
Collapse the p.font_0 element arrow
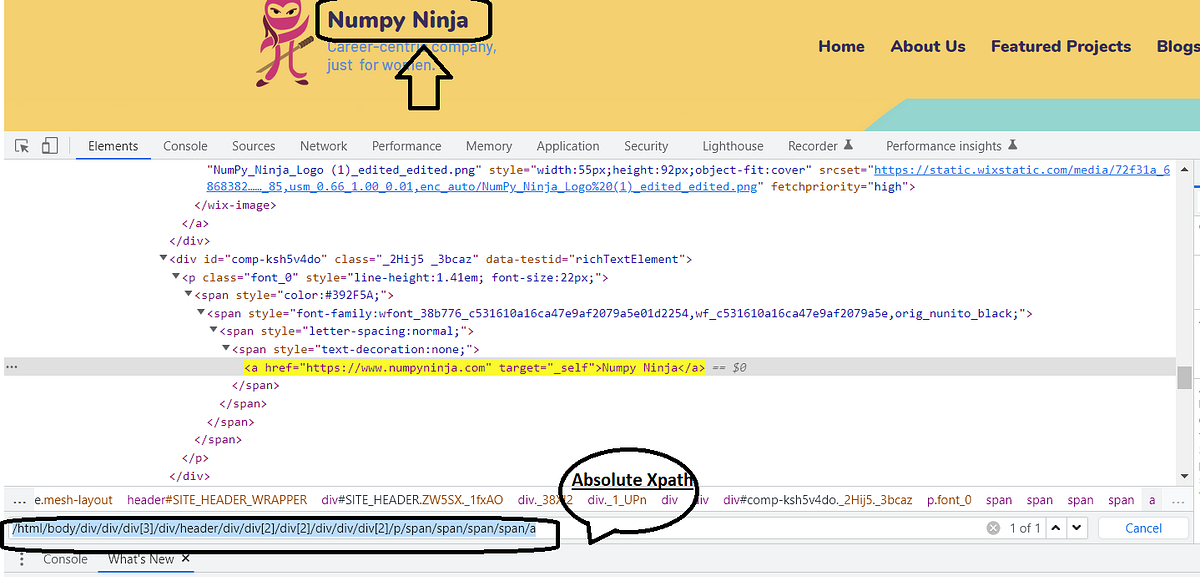(x=176, y=277)
